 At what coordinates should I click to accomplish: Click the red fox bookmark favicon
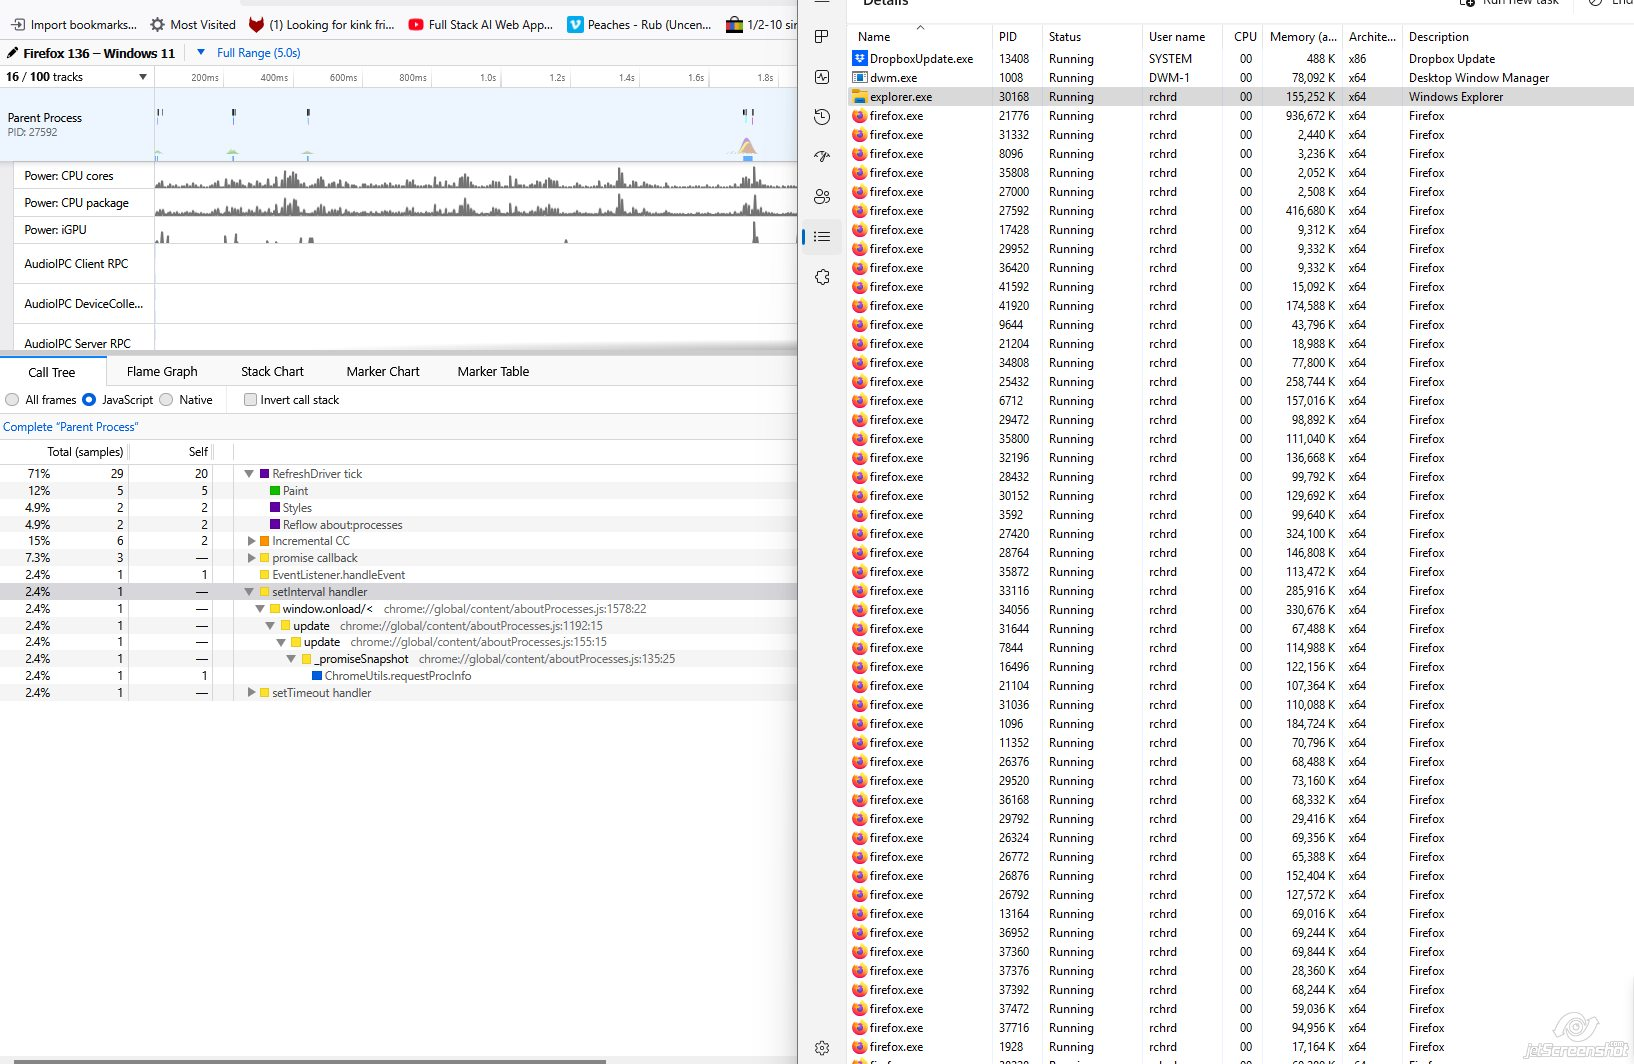coord(256,25)
